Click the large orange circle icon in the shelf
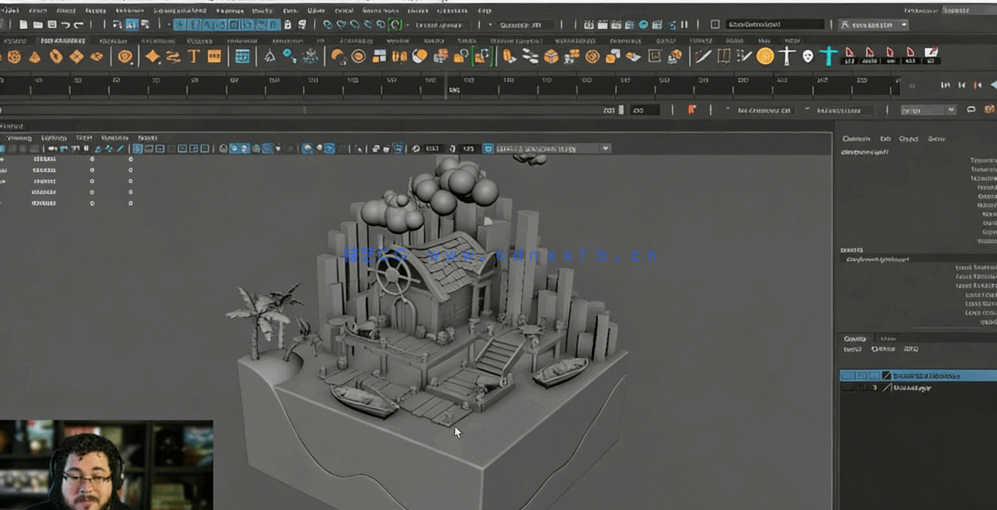Image resolution: width=997 pixels, height=510 pixels. [x=765, y=56]
